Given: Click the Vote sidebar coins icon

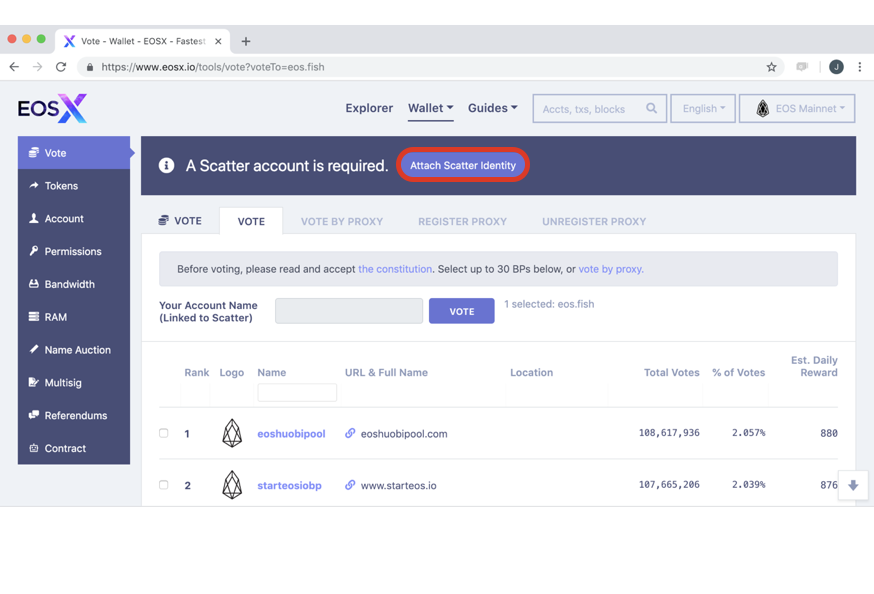Looking at the screenshot, I should click(34, 152).
